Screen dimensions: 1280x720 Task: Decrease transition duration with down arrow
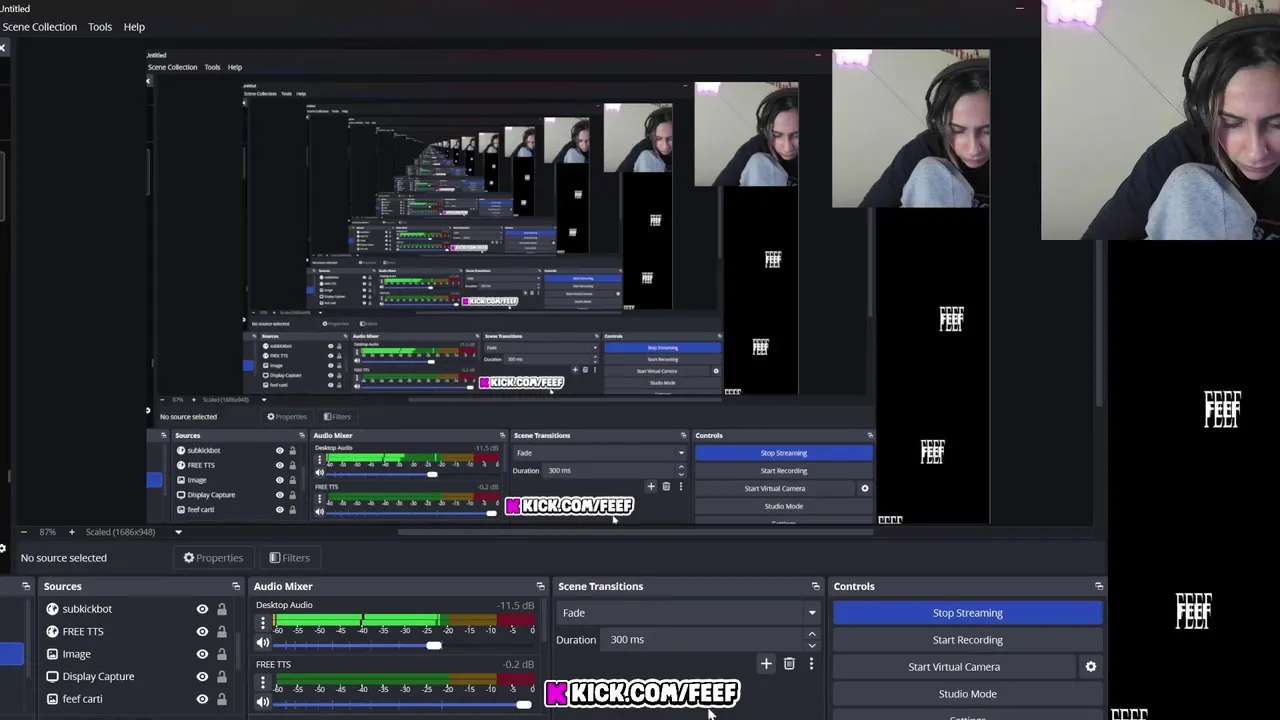[812, 646]
